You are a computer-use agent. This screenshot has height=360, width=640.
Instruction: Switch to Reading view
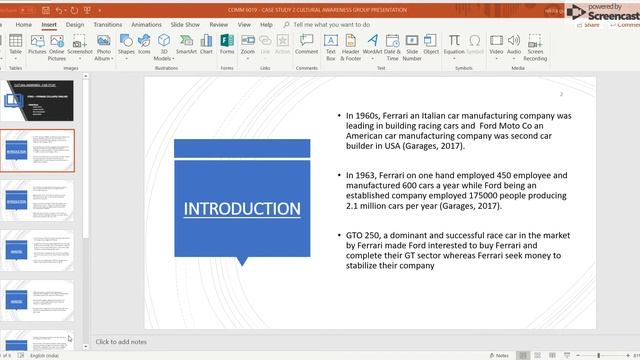pyautogui.click(x=552, y=356)
